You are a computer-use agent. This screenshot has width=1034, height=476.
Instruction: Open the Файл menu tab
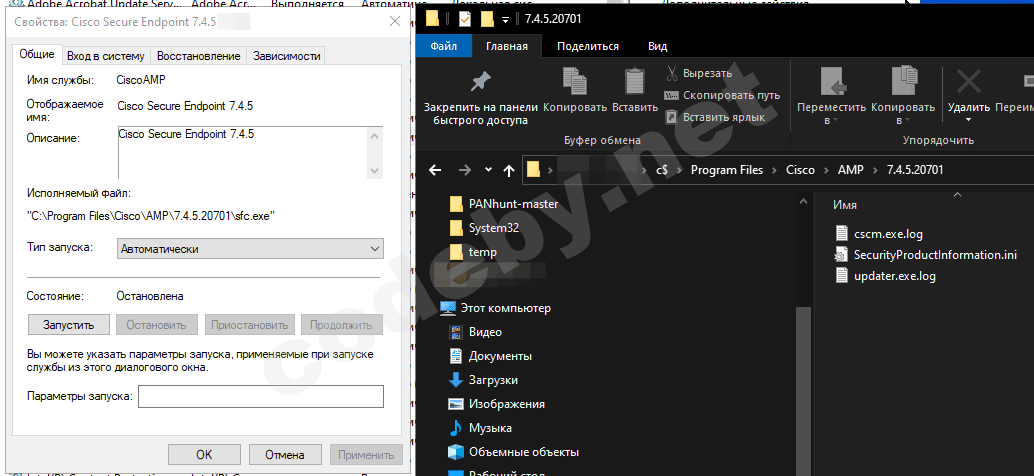(x=444, y=46)
